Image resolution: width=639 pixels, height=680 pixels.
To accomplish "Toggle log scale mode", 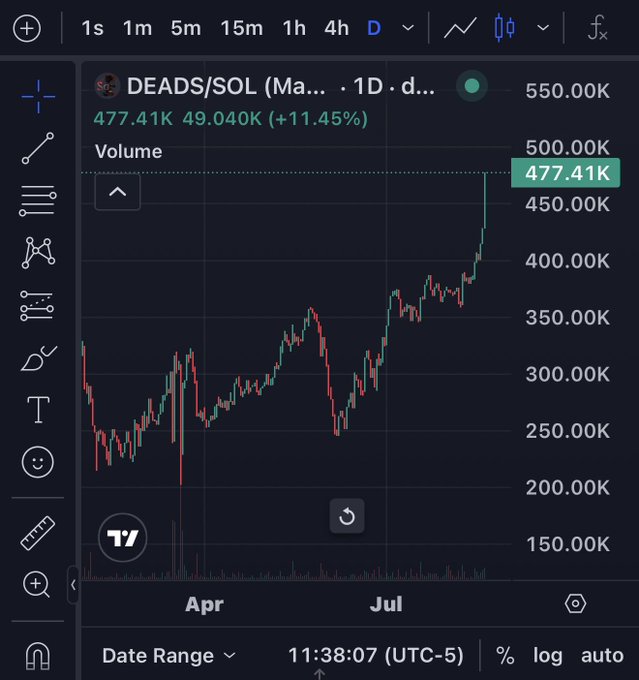I will 547,656.
